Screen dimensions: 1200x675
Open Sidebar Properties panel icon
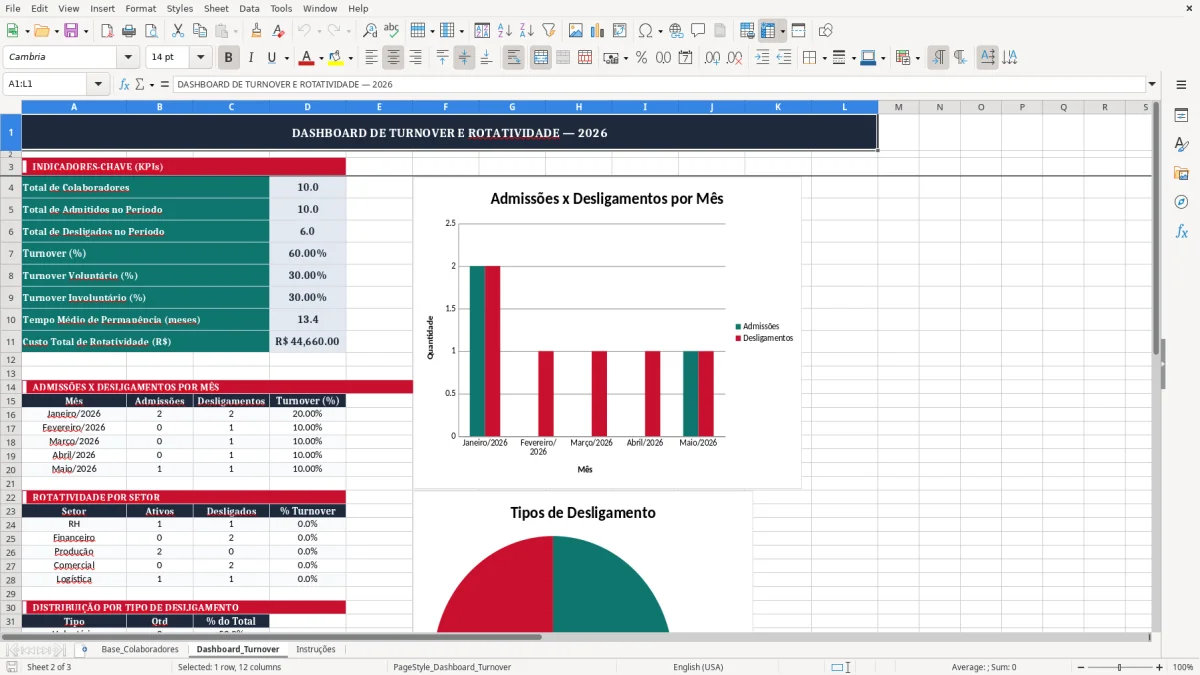tap(1181, 116)
